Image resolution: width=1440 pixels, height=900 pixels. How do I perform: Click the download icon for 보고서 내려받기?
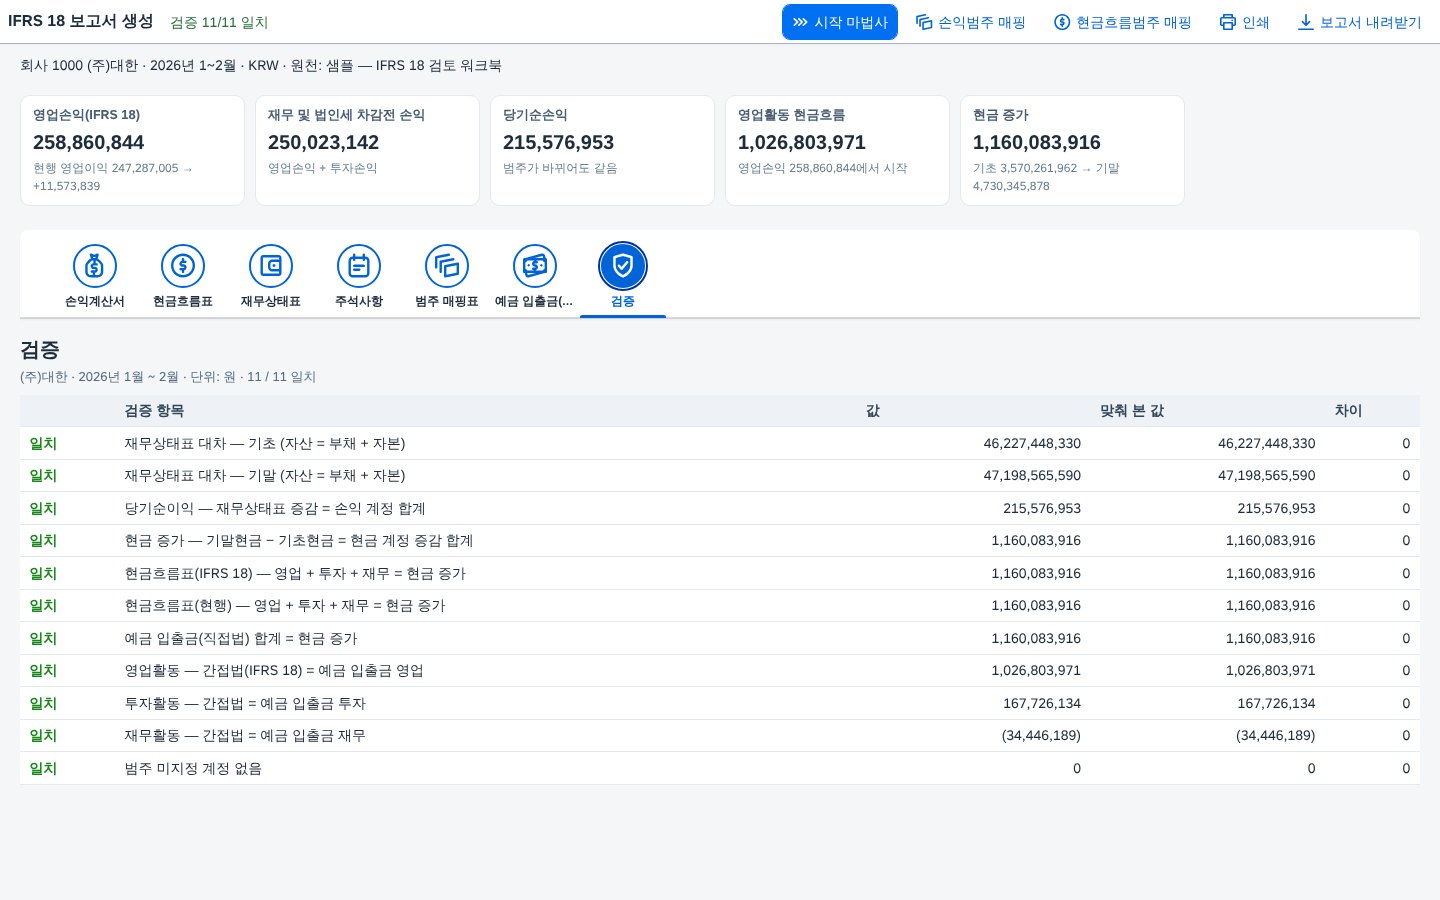(1306, 22)
